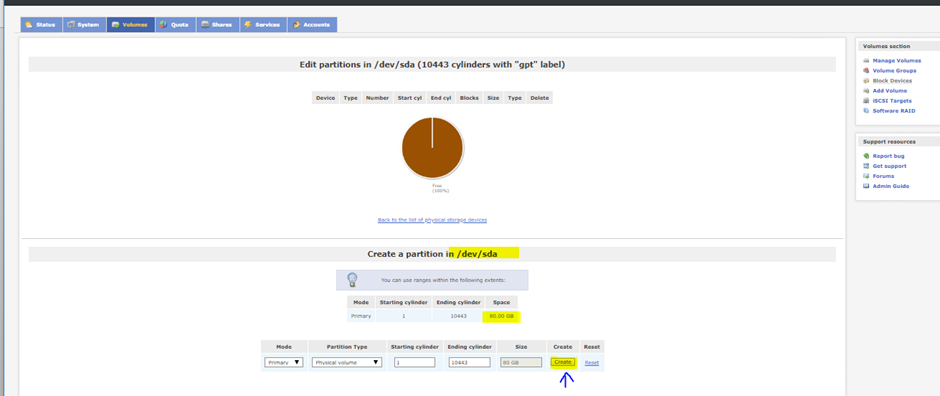Image resolution: width=940 pixels, height=396 pixels.
Task: Click the Get support icon
Action: click(866, 166)
